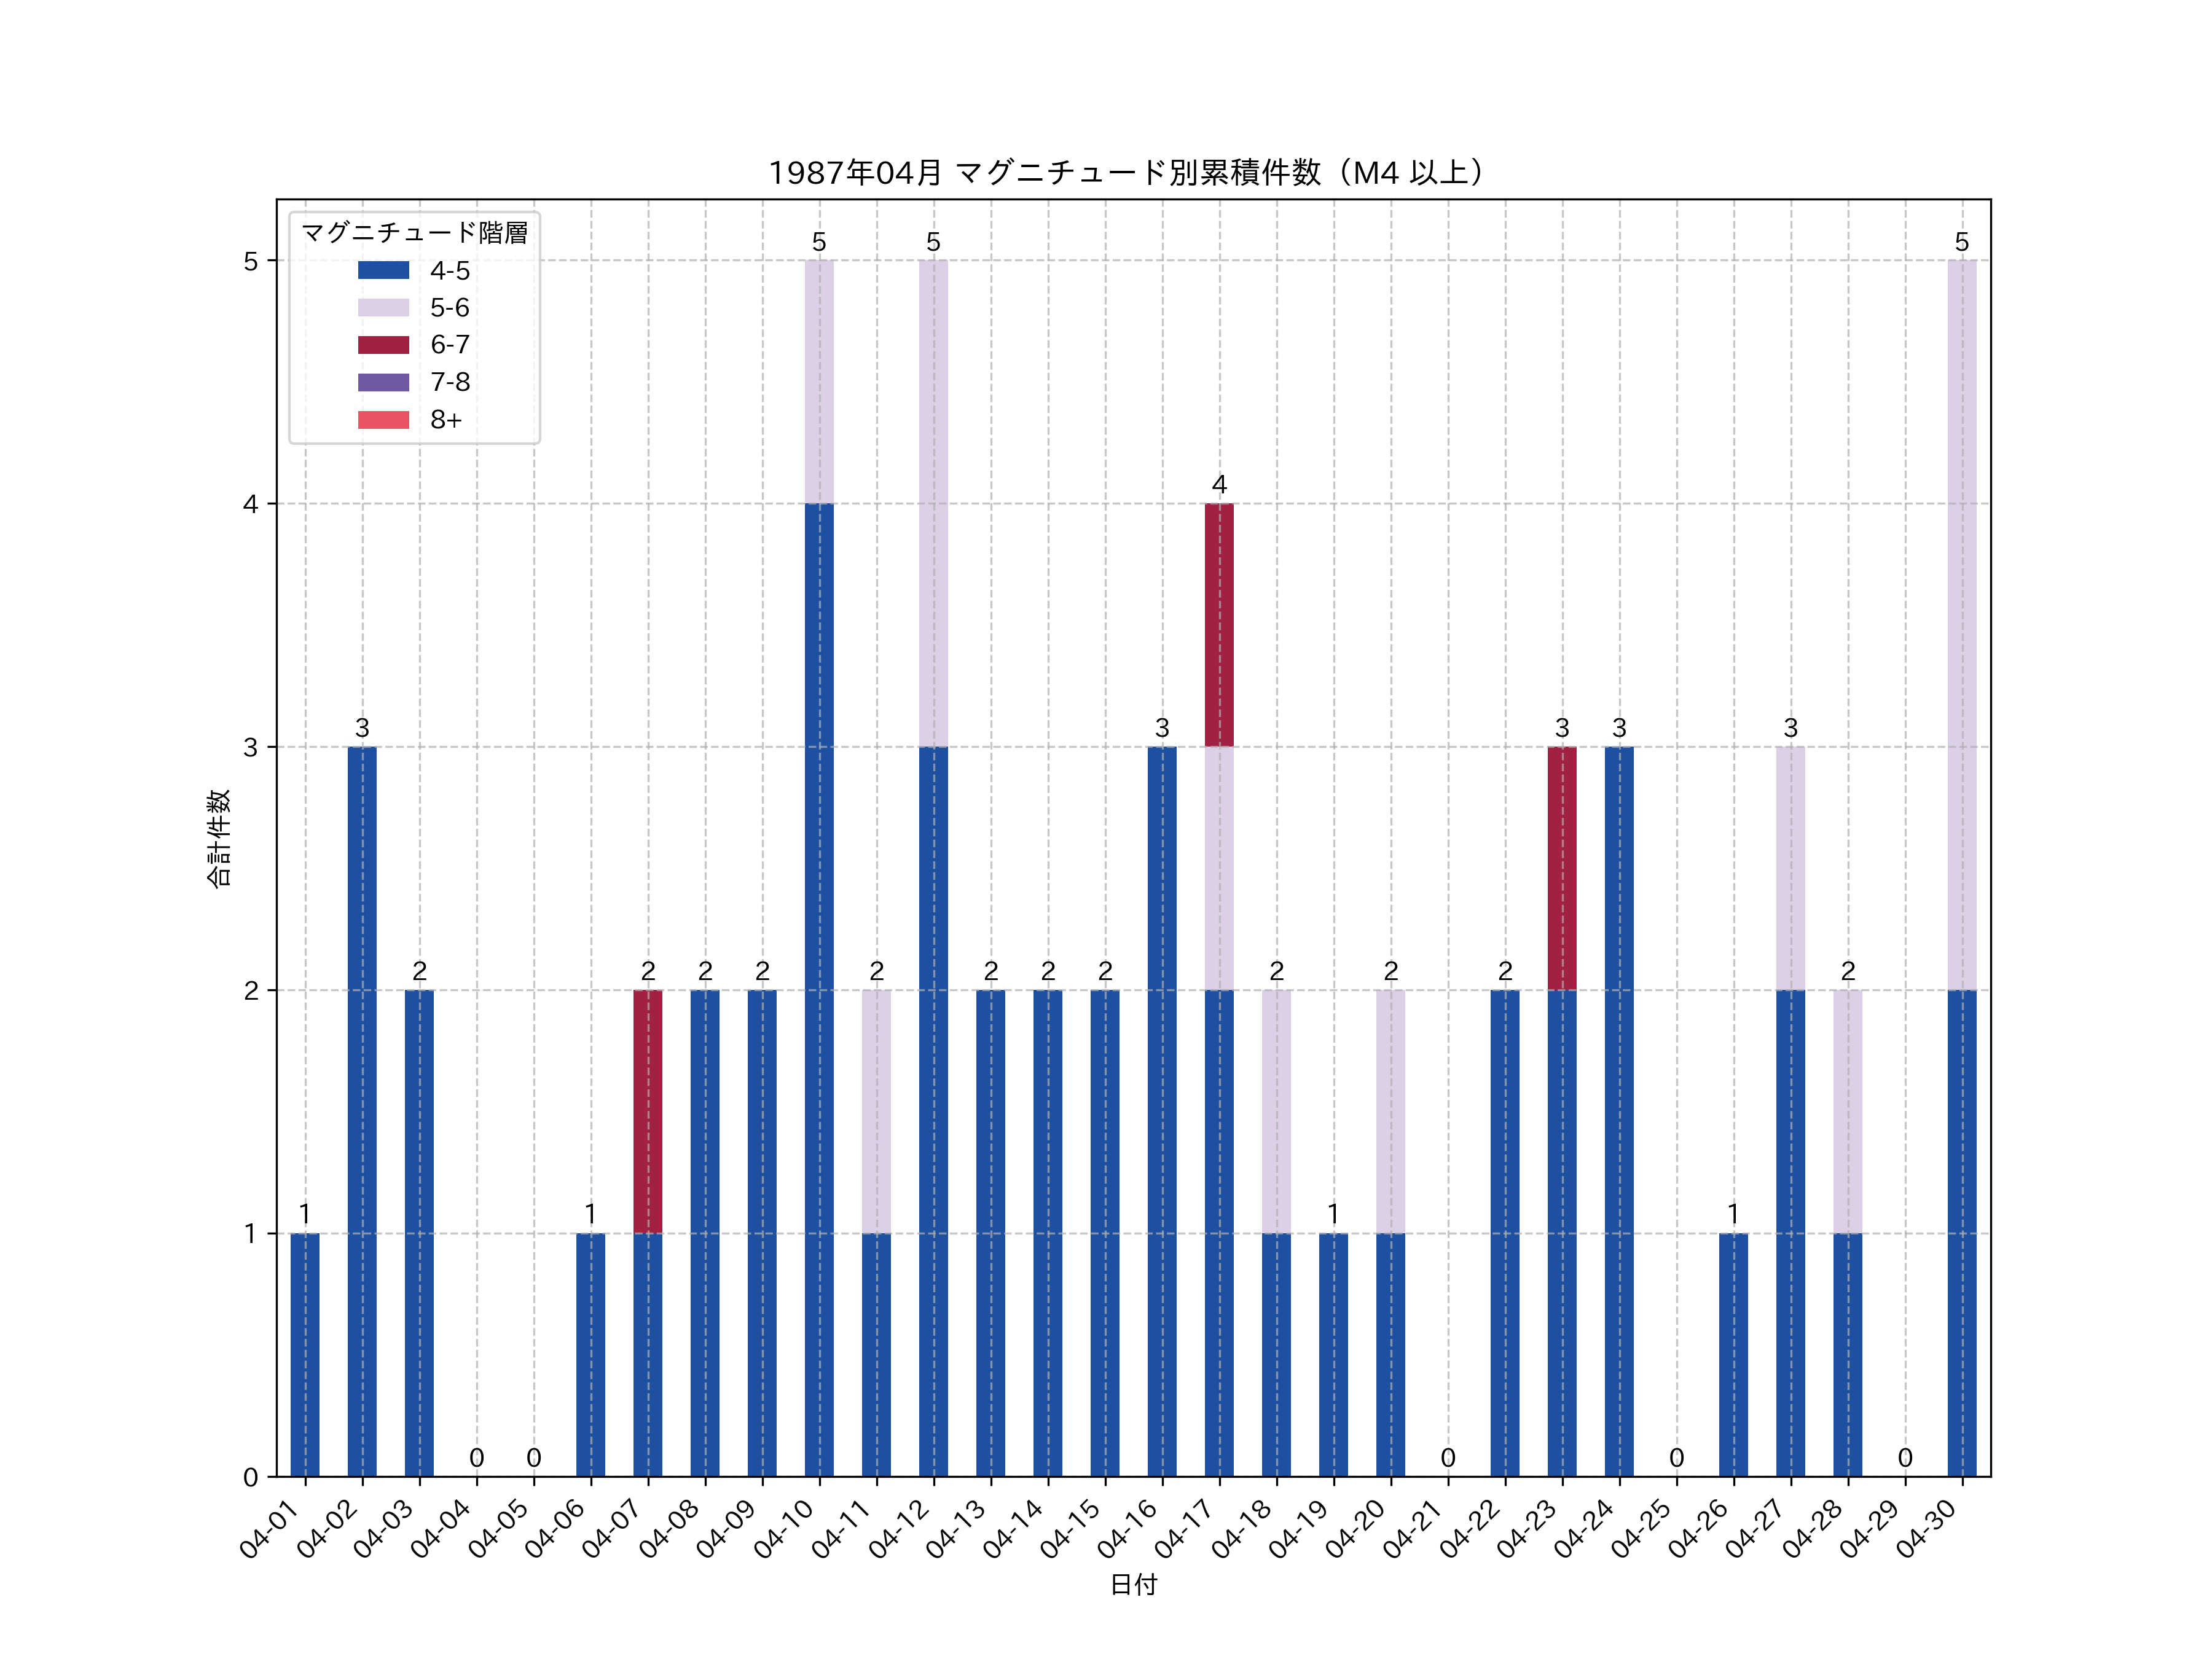Click the 04-10 bar's light purple segment
The width and height of the screenshot is (2212, 1659).
pos(819,381)
